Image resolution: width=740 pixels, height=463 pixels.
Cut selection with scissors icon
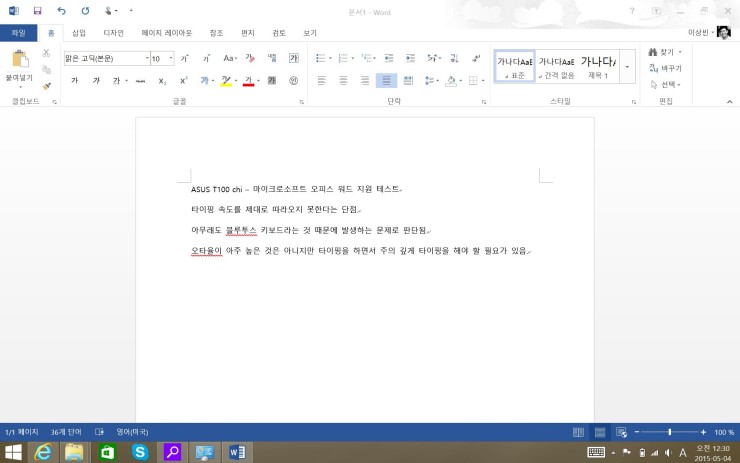point(46,53)
